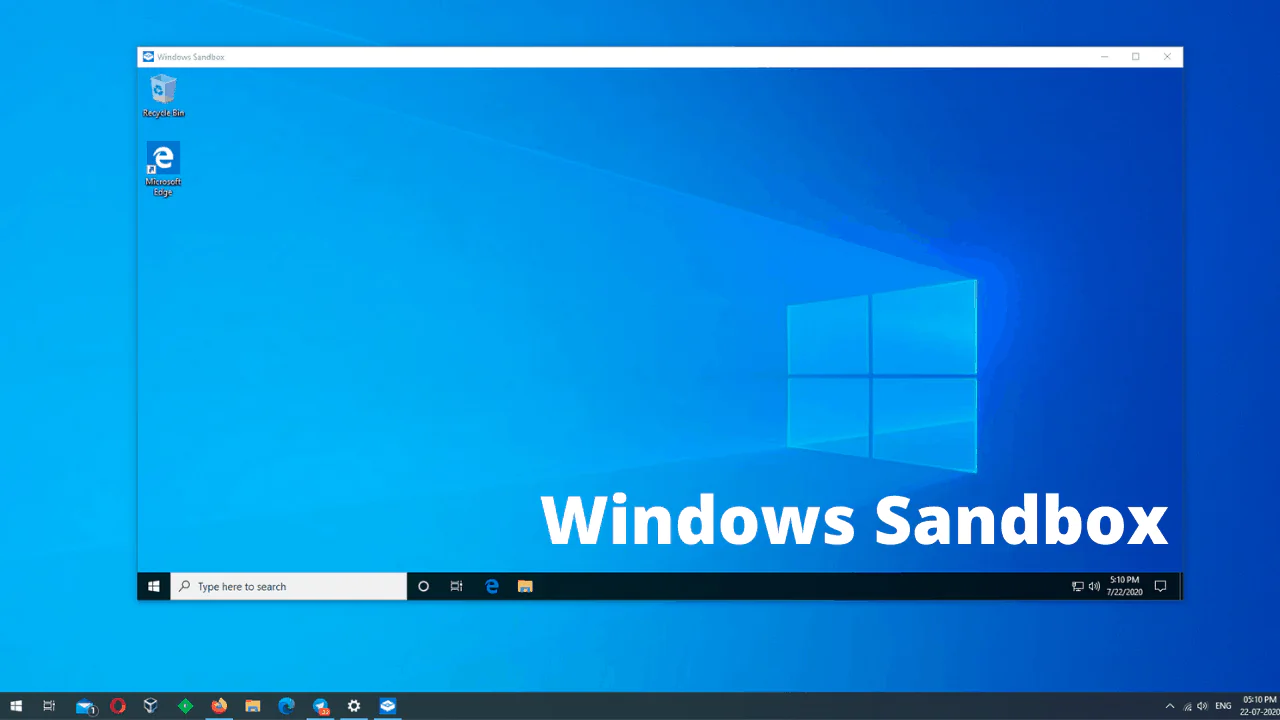The image size is (1280, 720).
Task: Open Settings from the host taskbar
Action: (354, 706)
